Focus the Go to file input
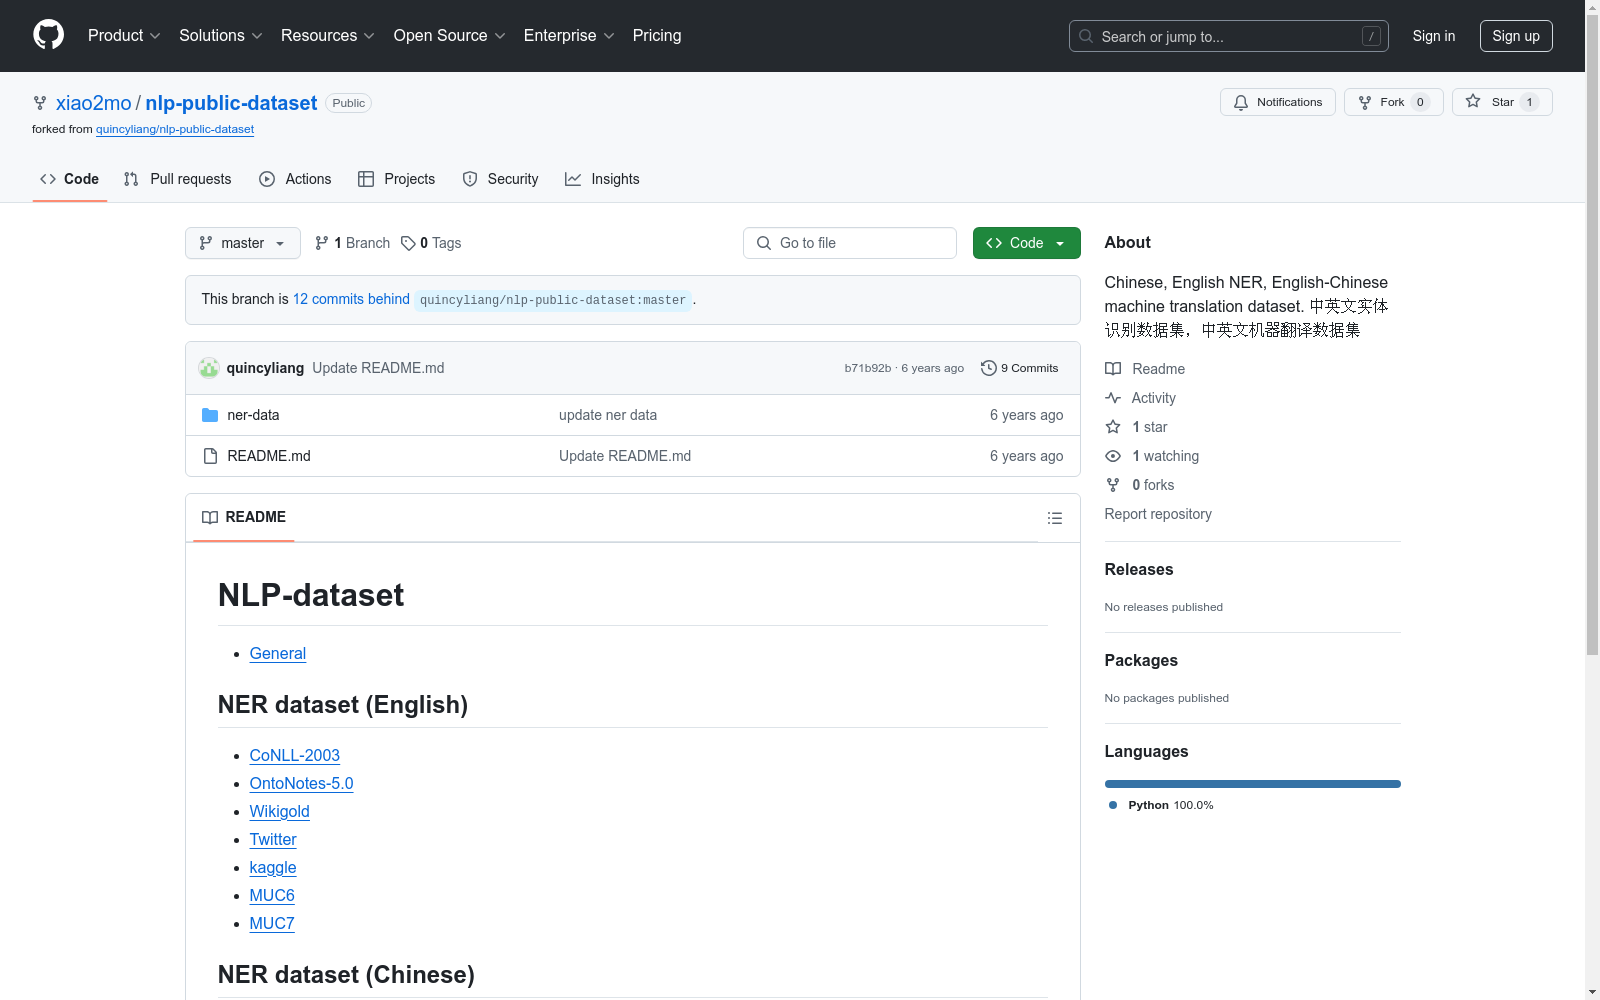 850,243
